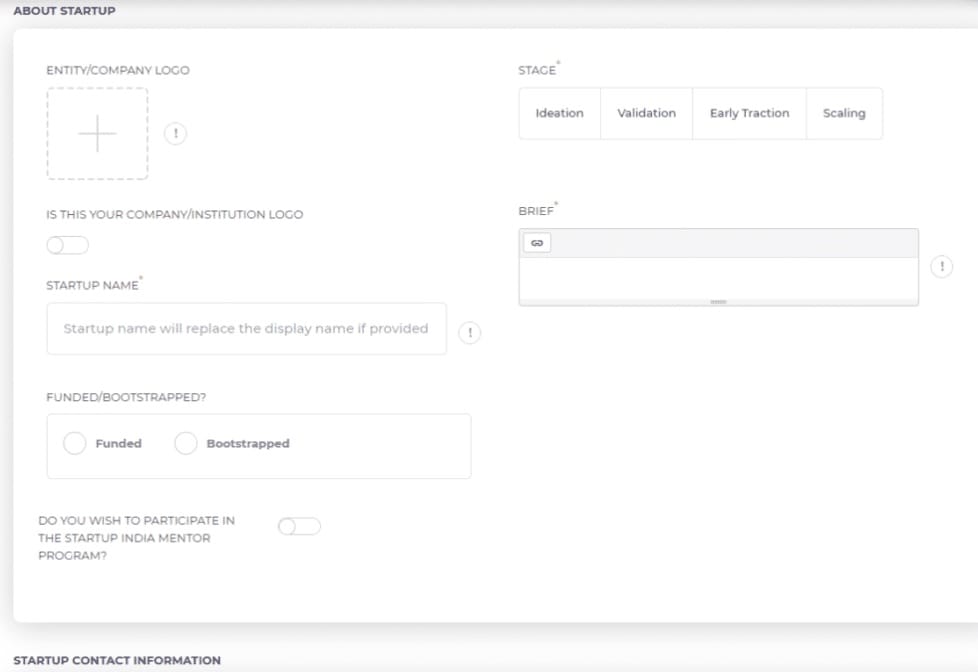The width and height of the screenshot is (978, 672).
Task: Click inside the Brief text area
Action: [718, 277]
